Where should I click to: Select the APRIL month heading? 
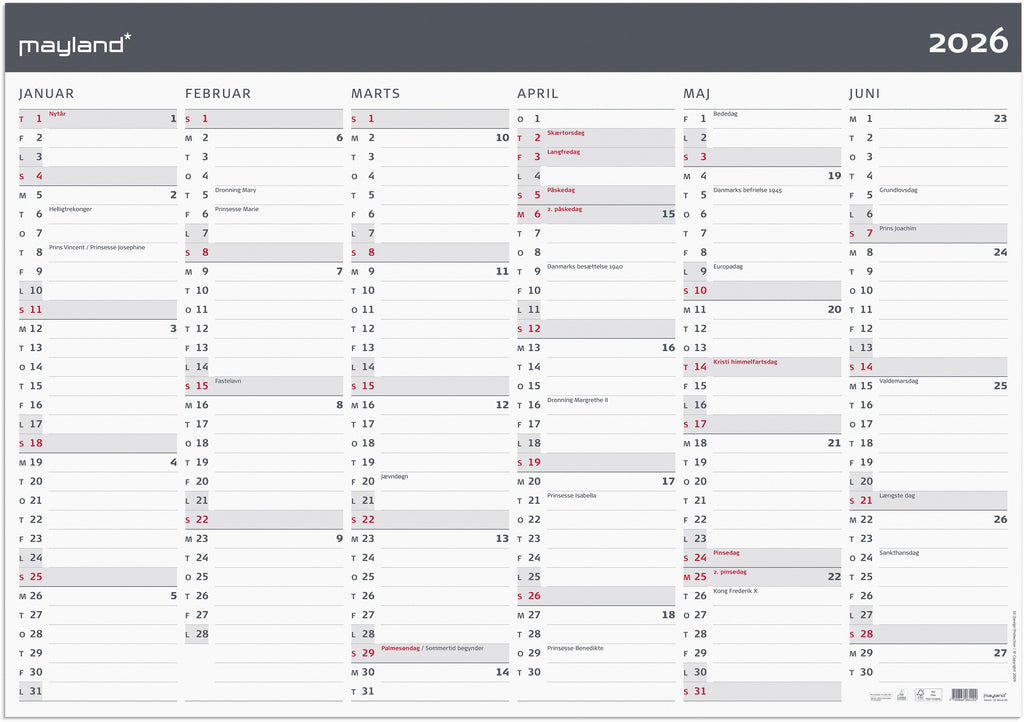pyautogui.click(x=537, y=93)
